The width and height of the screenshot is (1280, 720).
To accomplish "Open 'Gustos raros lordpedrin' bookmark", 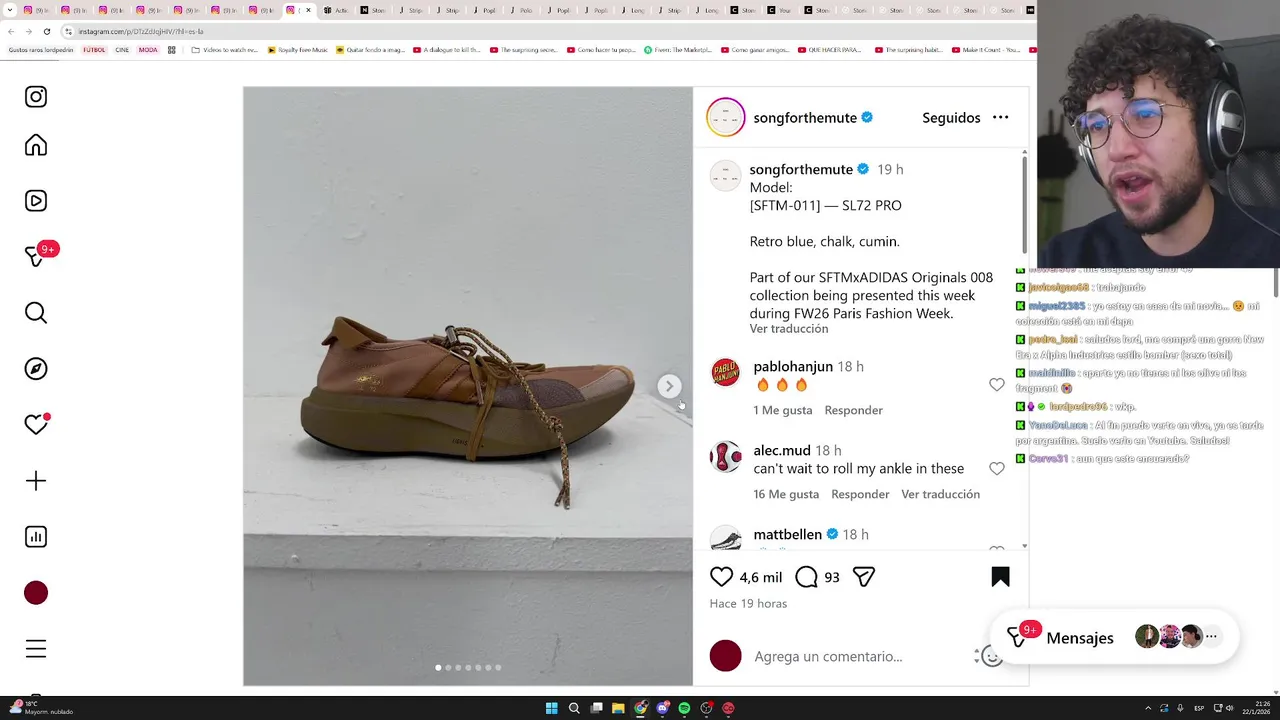I will click(40, 50).
